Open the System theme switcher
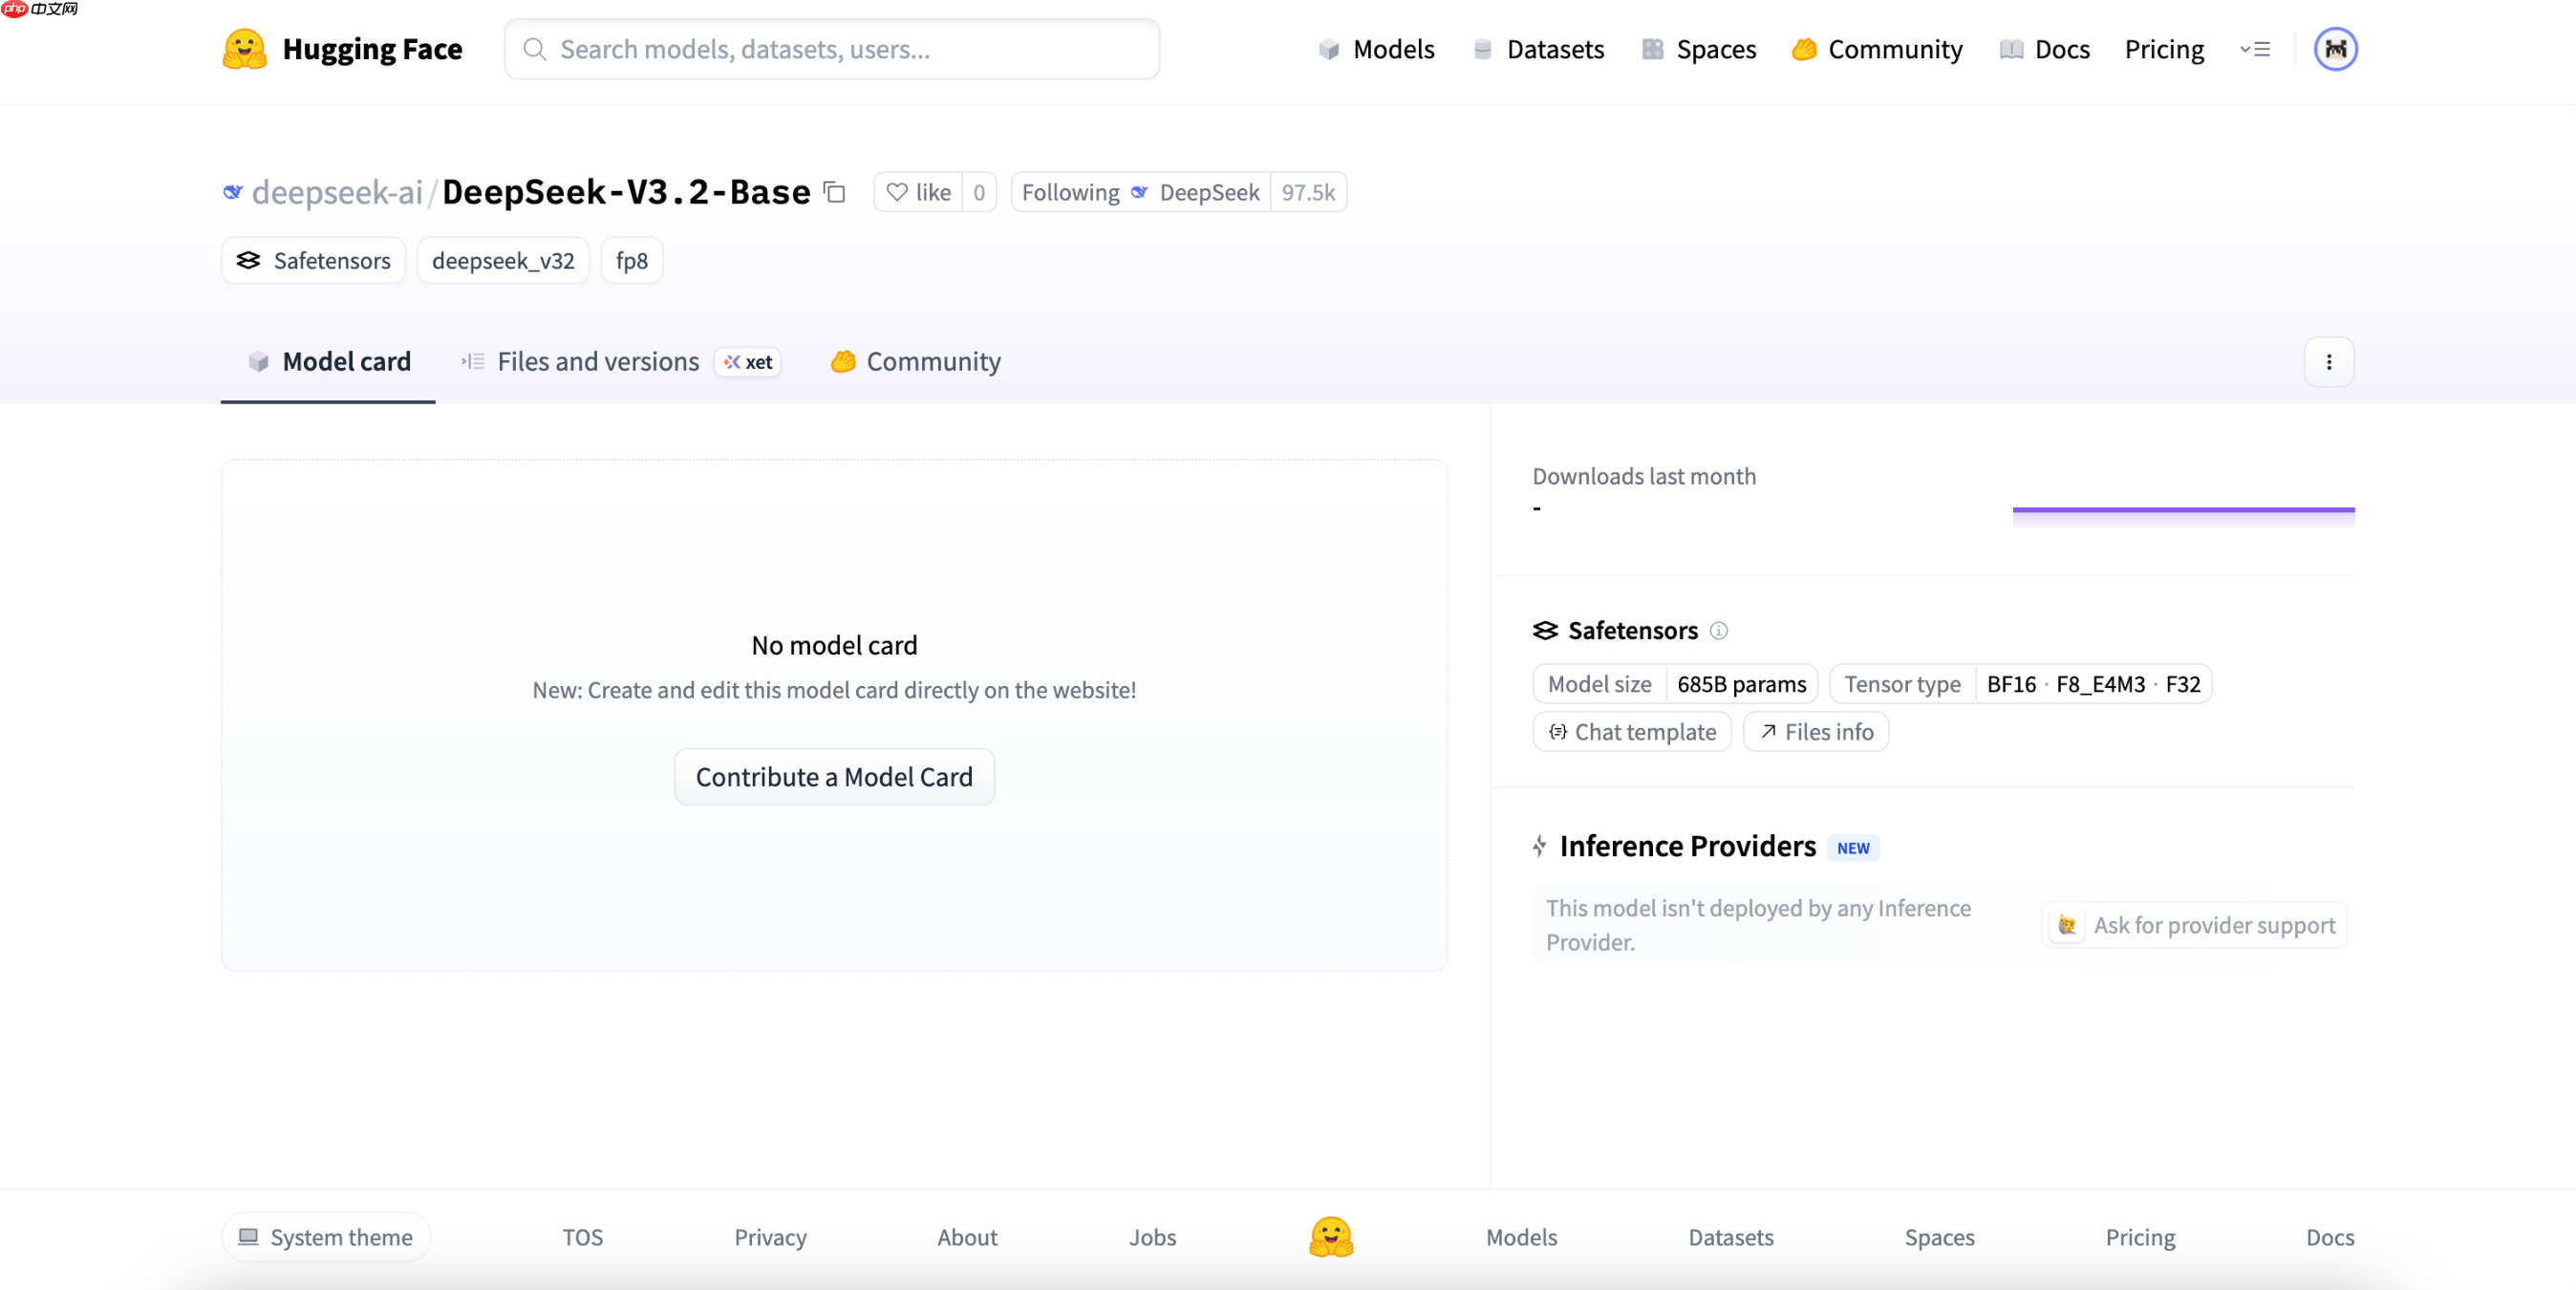 [324, 1237]
